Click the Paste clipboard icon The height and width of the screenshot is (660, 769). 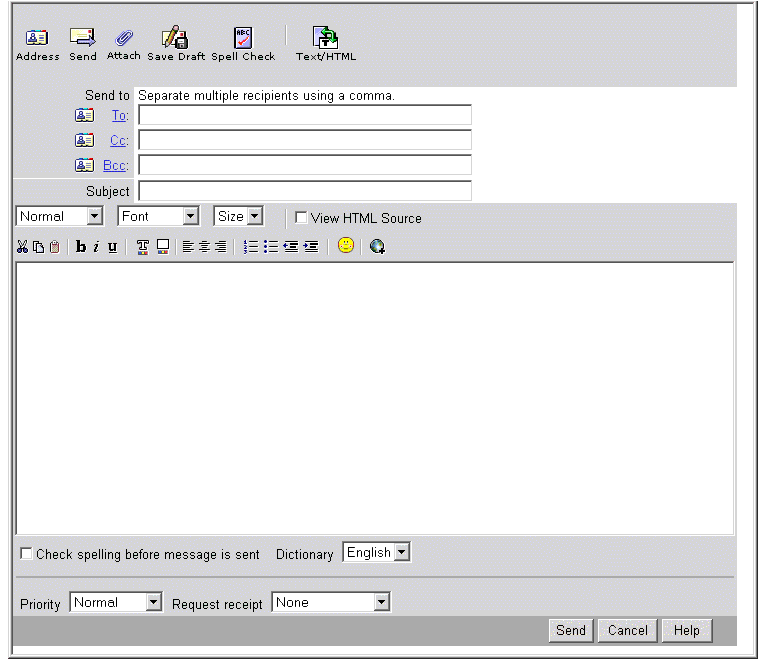[x=55, y=247]
